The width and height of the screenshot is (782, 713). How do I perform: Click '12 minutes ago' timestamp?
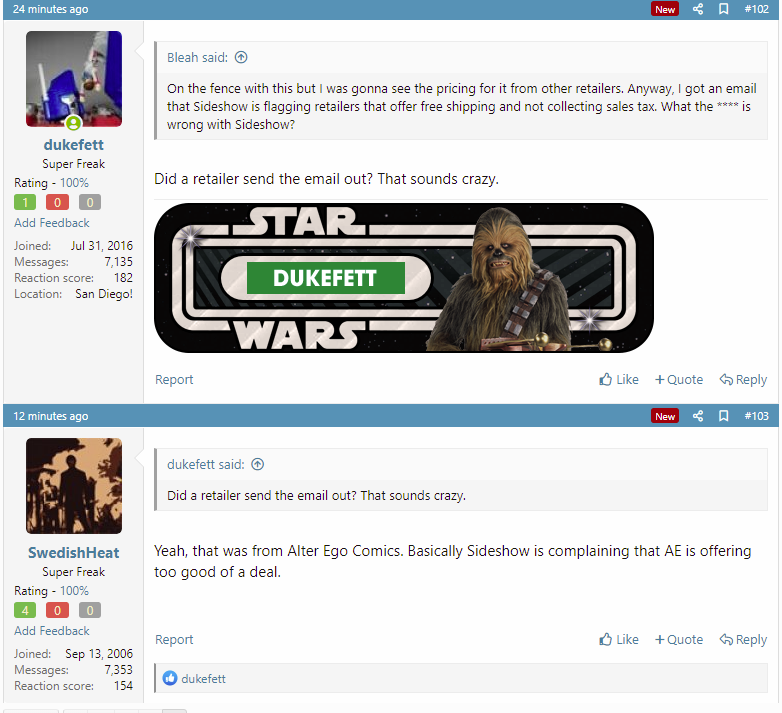coord(50,416)
